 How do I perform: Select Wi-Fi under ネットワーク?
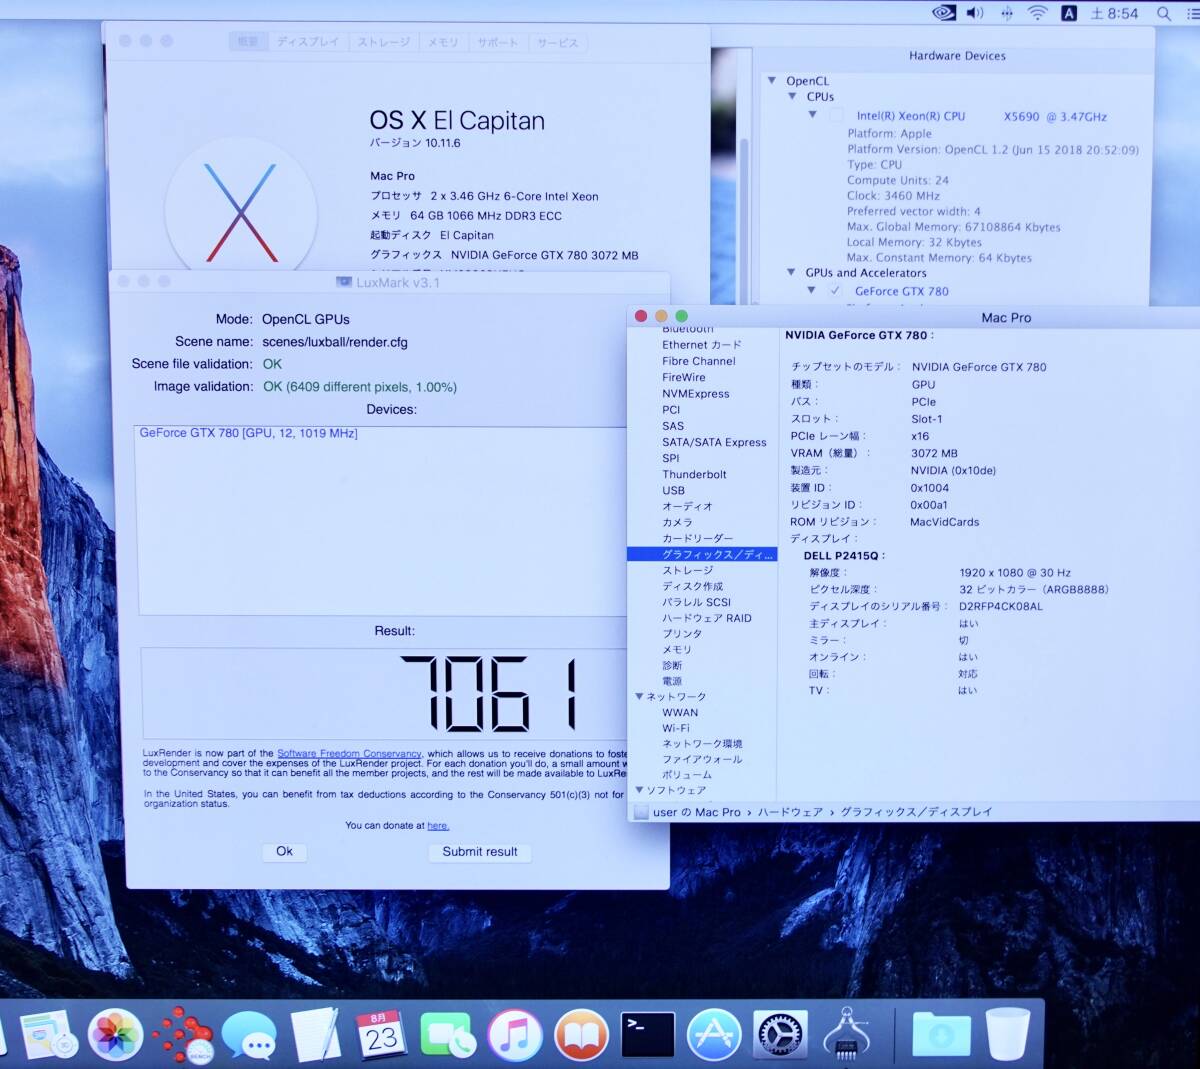coord(675,728)
